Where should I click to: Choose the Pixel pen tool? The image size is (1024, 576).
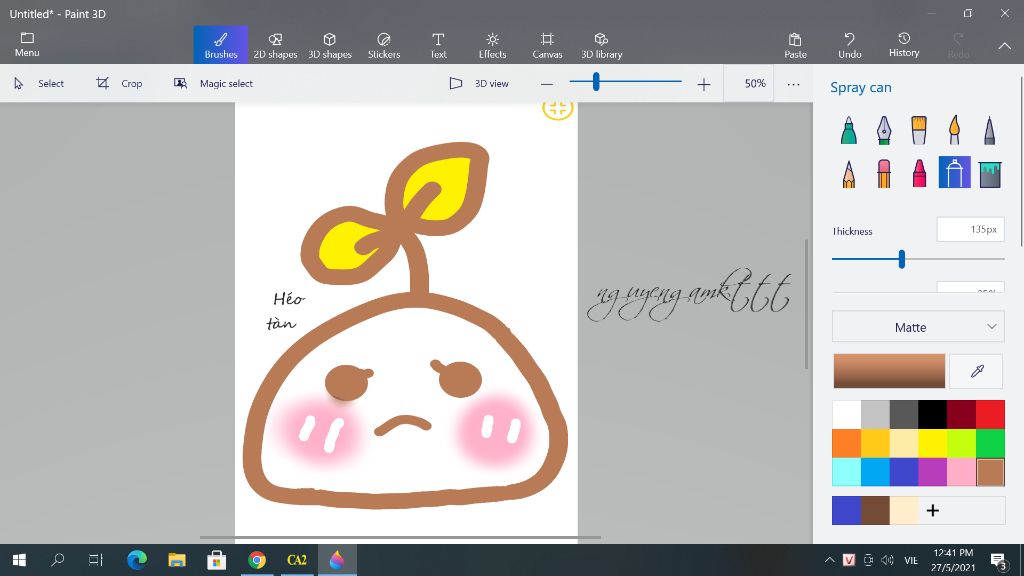point(989,130)
